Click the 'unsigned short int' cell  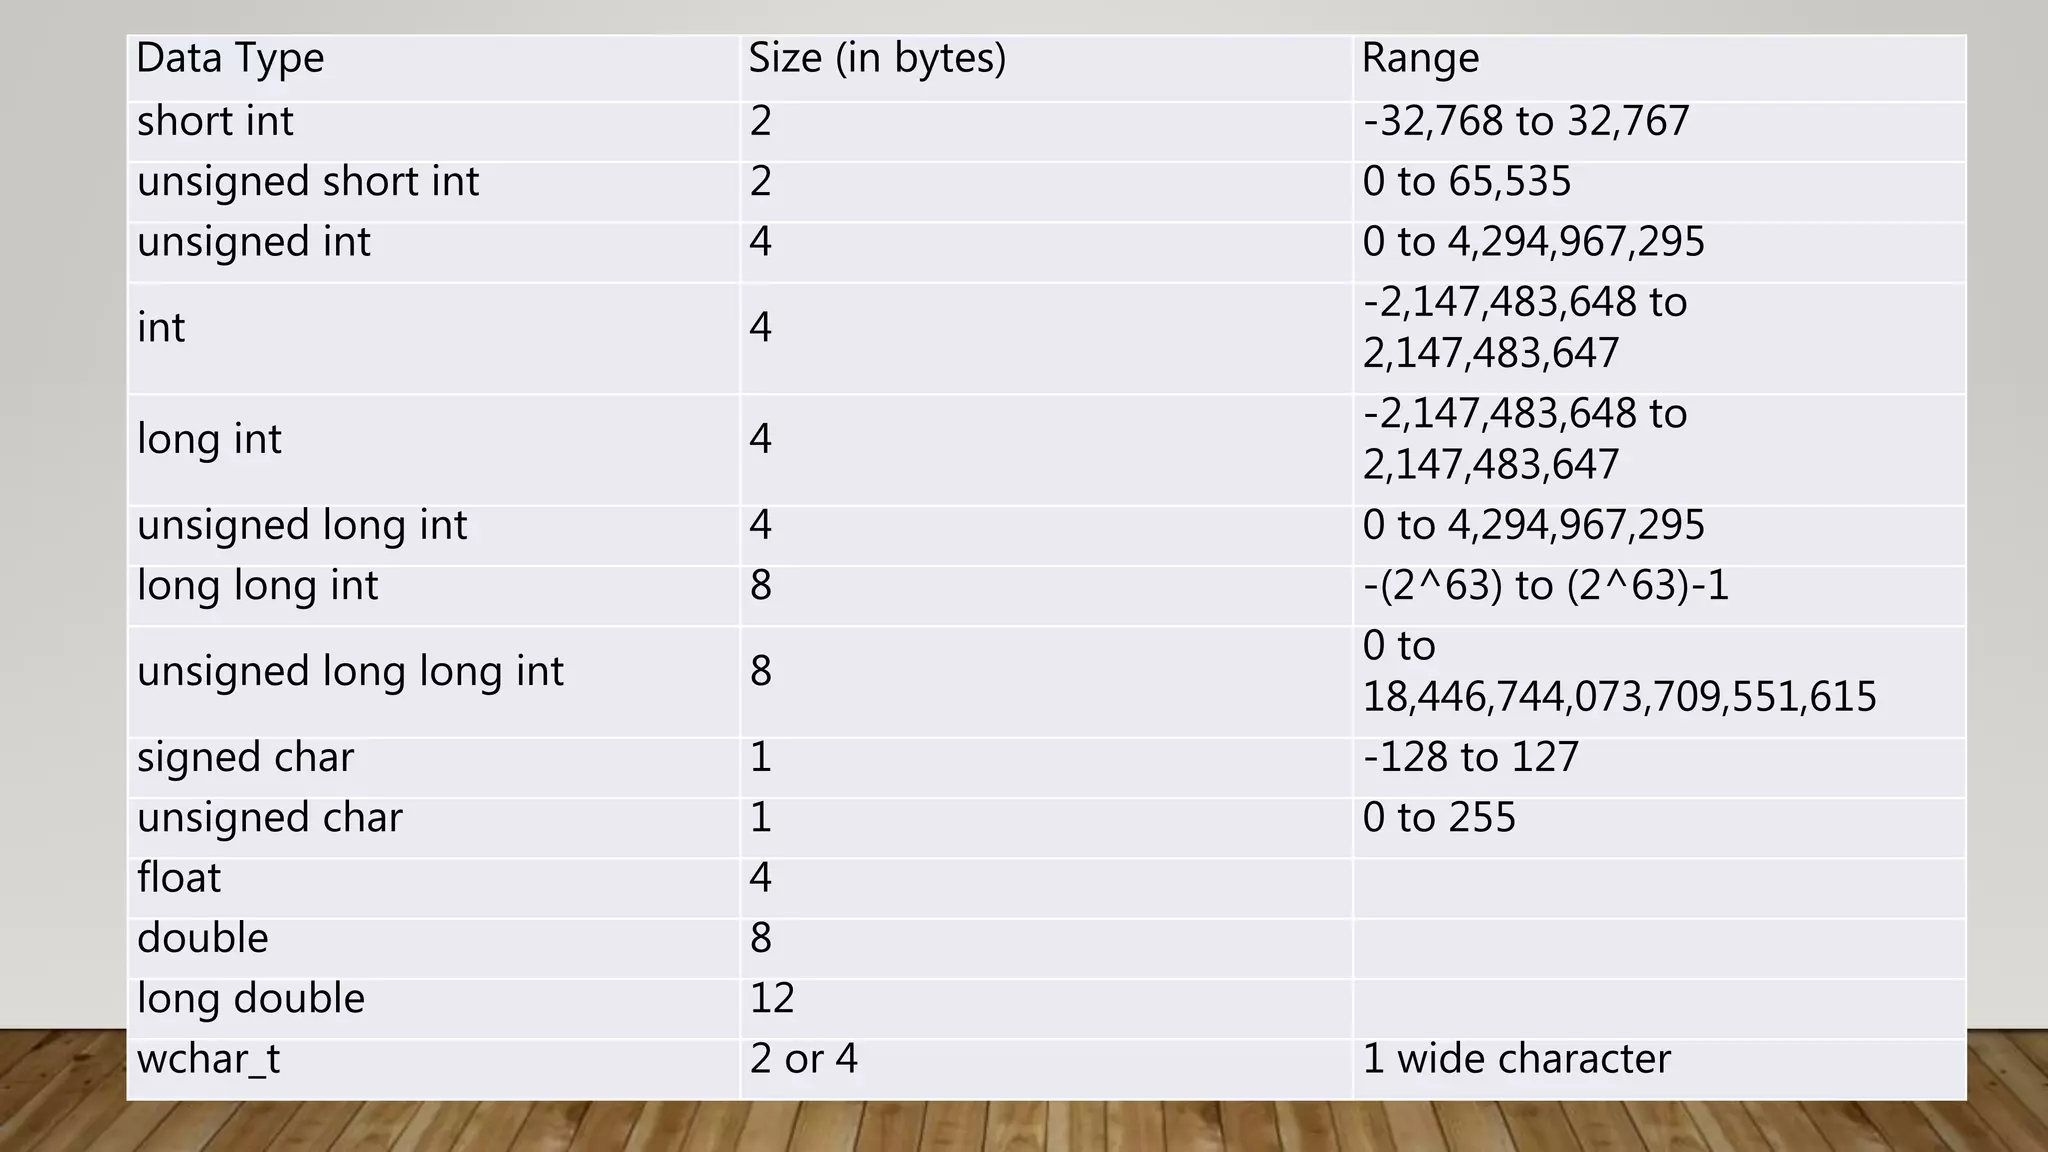click(433, 192)
